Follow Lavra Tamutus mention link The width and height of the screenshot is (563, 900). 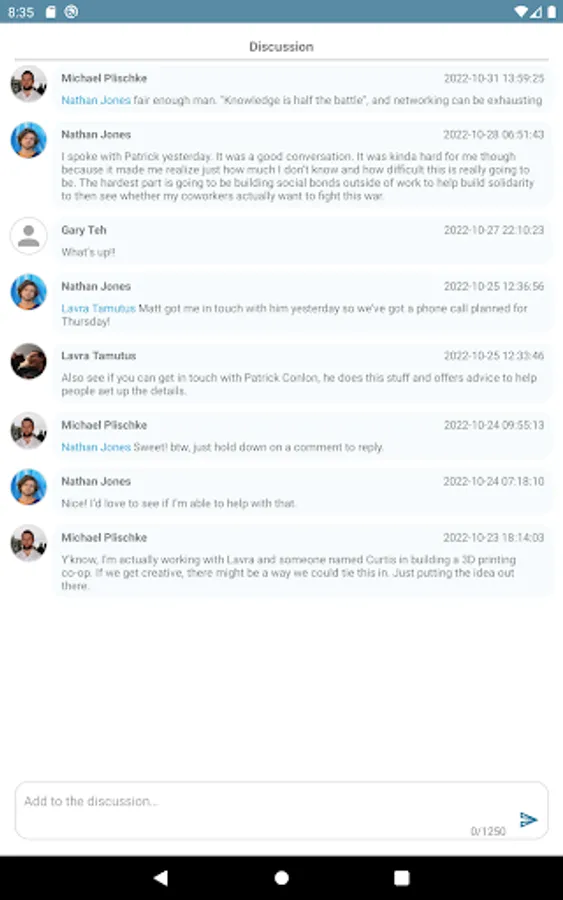point(98,308)
